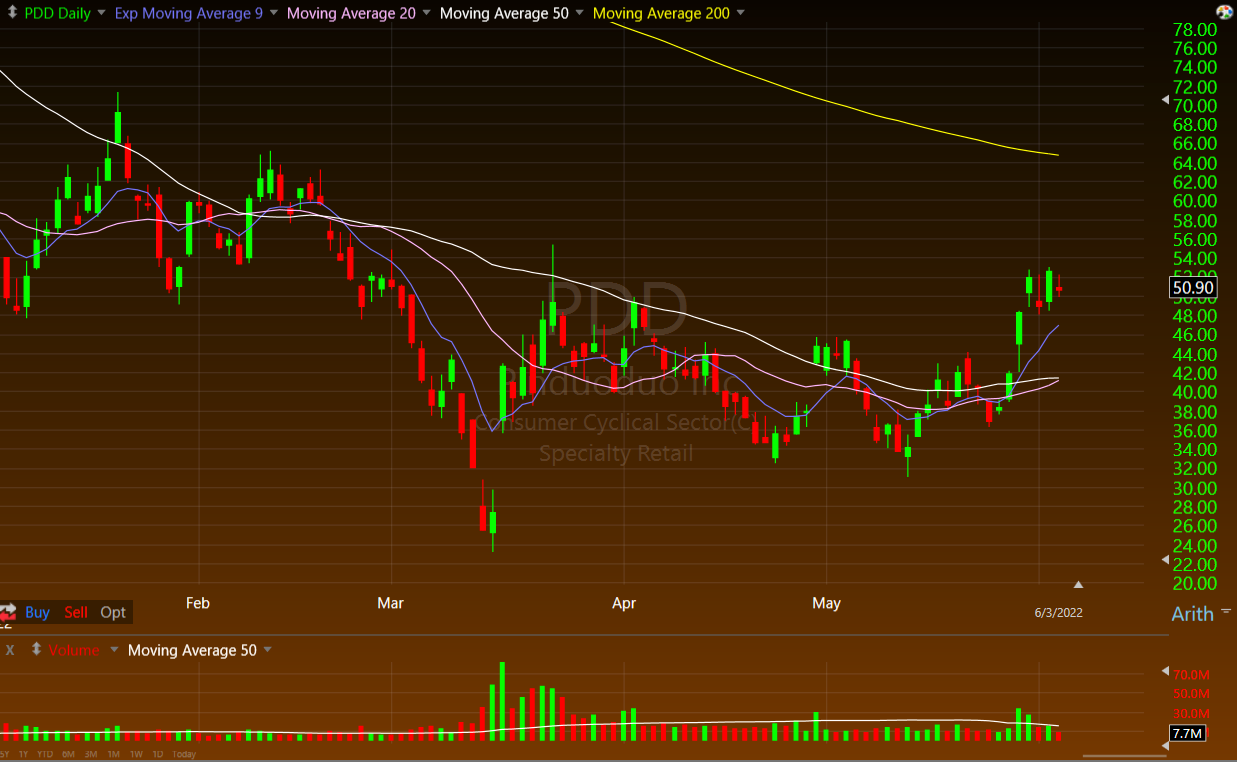Open the chart color palette settings

point(1224,11)
